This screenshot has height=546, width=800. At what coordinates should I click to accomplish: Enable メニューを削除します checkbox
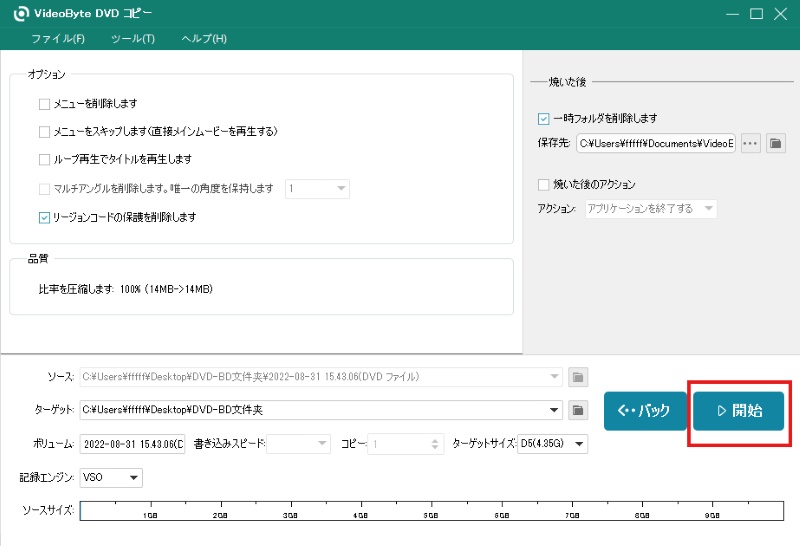[x=44, y=104]
